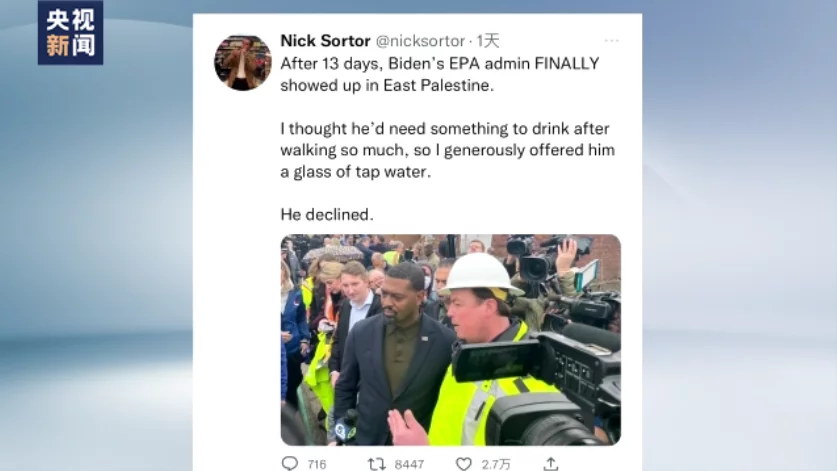Click the 'After 13 days' opening sentence
The width and height of the screenshot is (837, 471).
[x=340, y=63]
